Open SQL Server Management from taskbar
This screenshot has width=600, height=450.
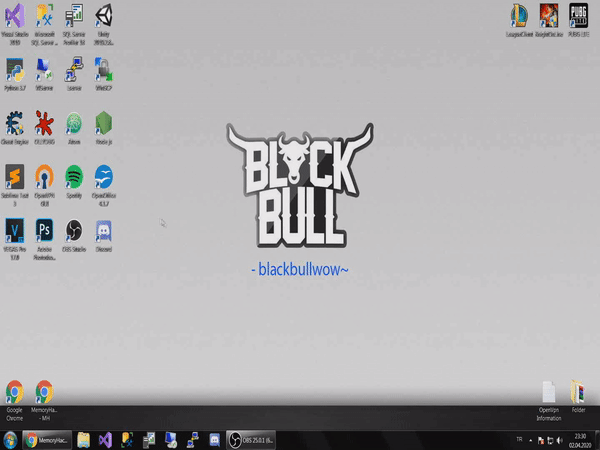click(127, 440)
